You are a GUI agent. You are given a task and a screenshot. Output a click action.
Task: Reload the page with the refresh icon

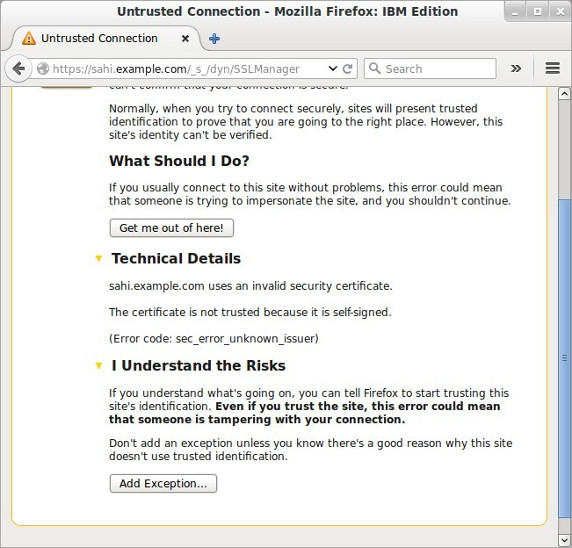pos(348,69)
